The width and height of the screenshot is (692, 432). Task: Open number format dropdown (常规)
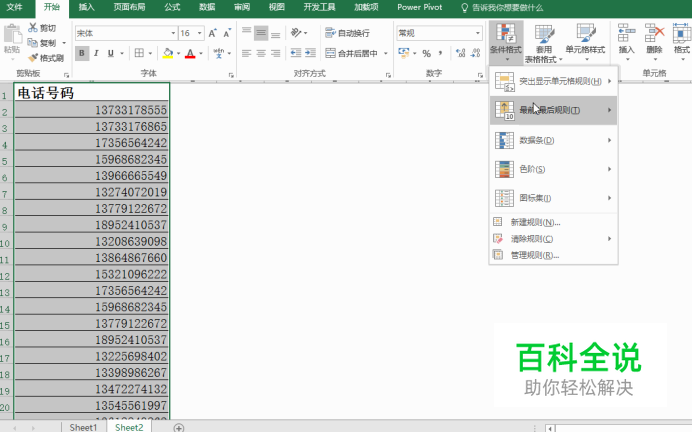click(x=478, y=33)
